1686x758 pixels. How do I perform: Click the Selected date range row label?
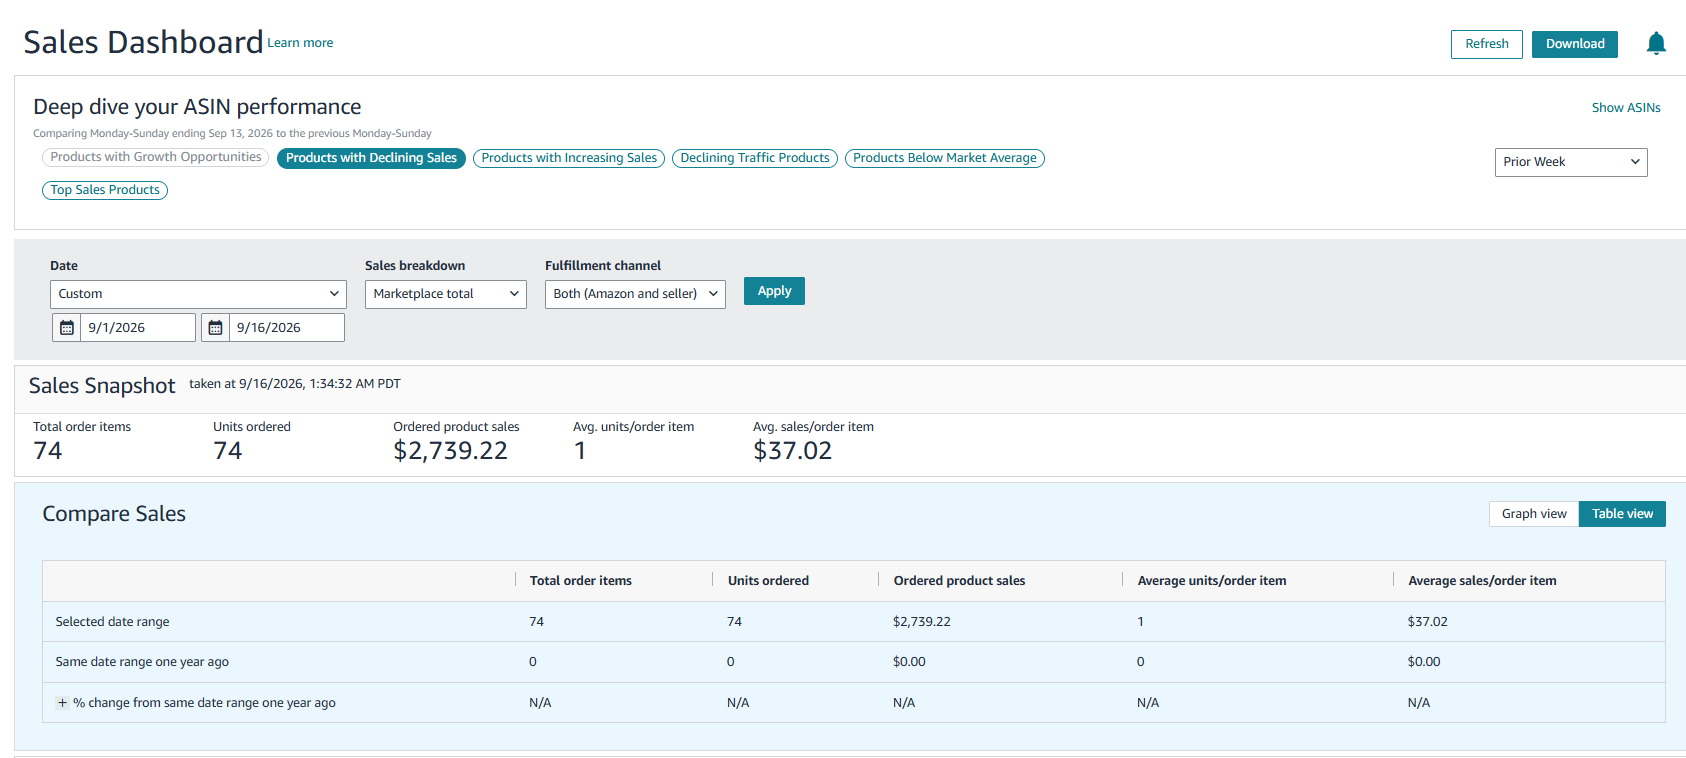[112, 622]
